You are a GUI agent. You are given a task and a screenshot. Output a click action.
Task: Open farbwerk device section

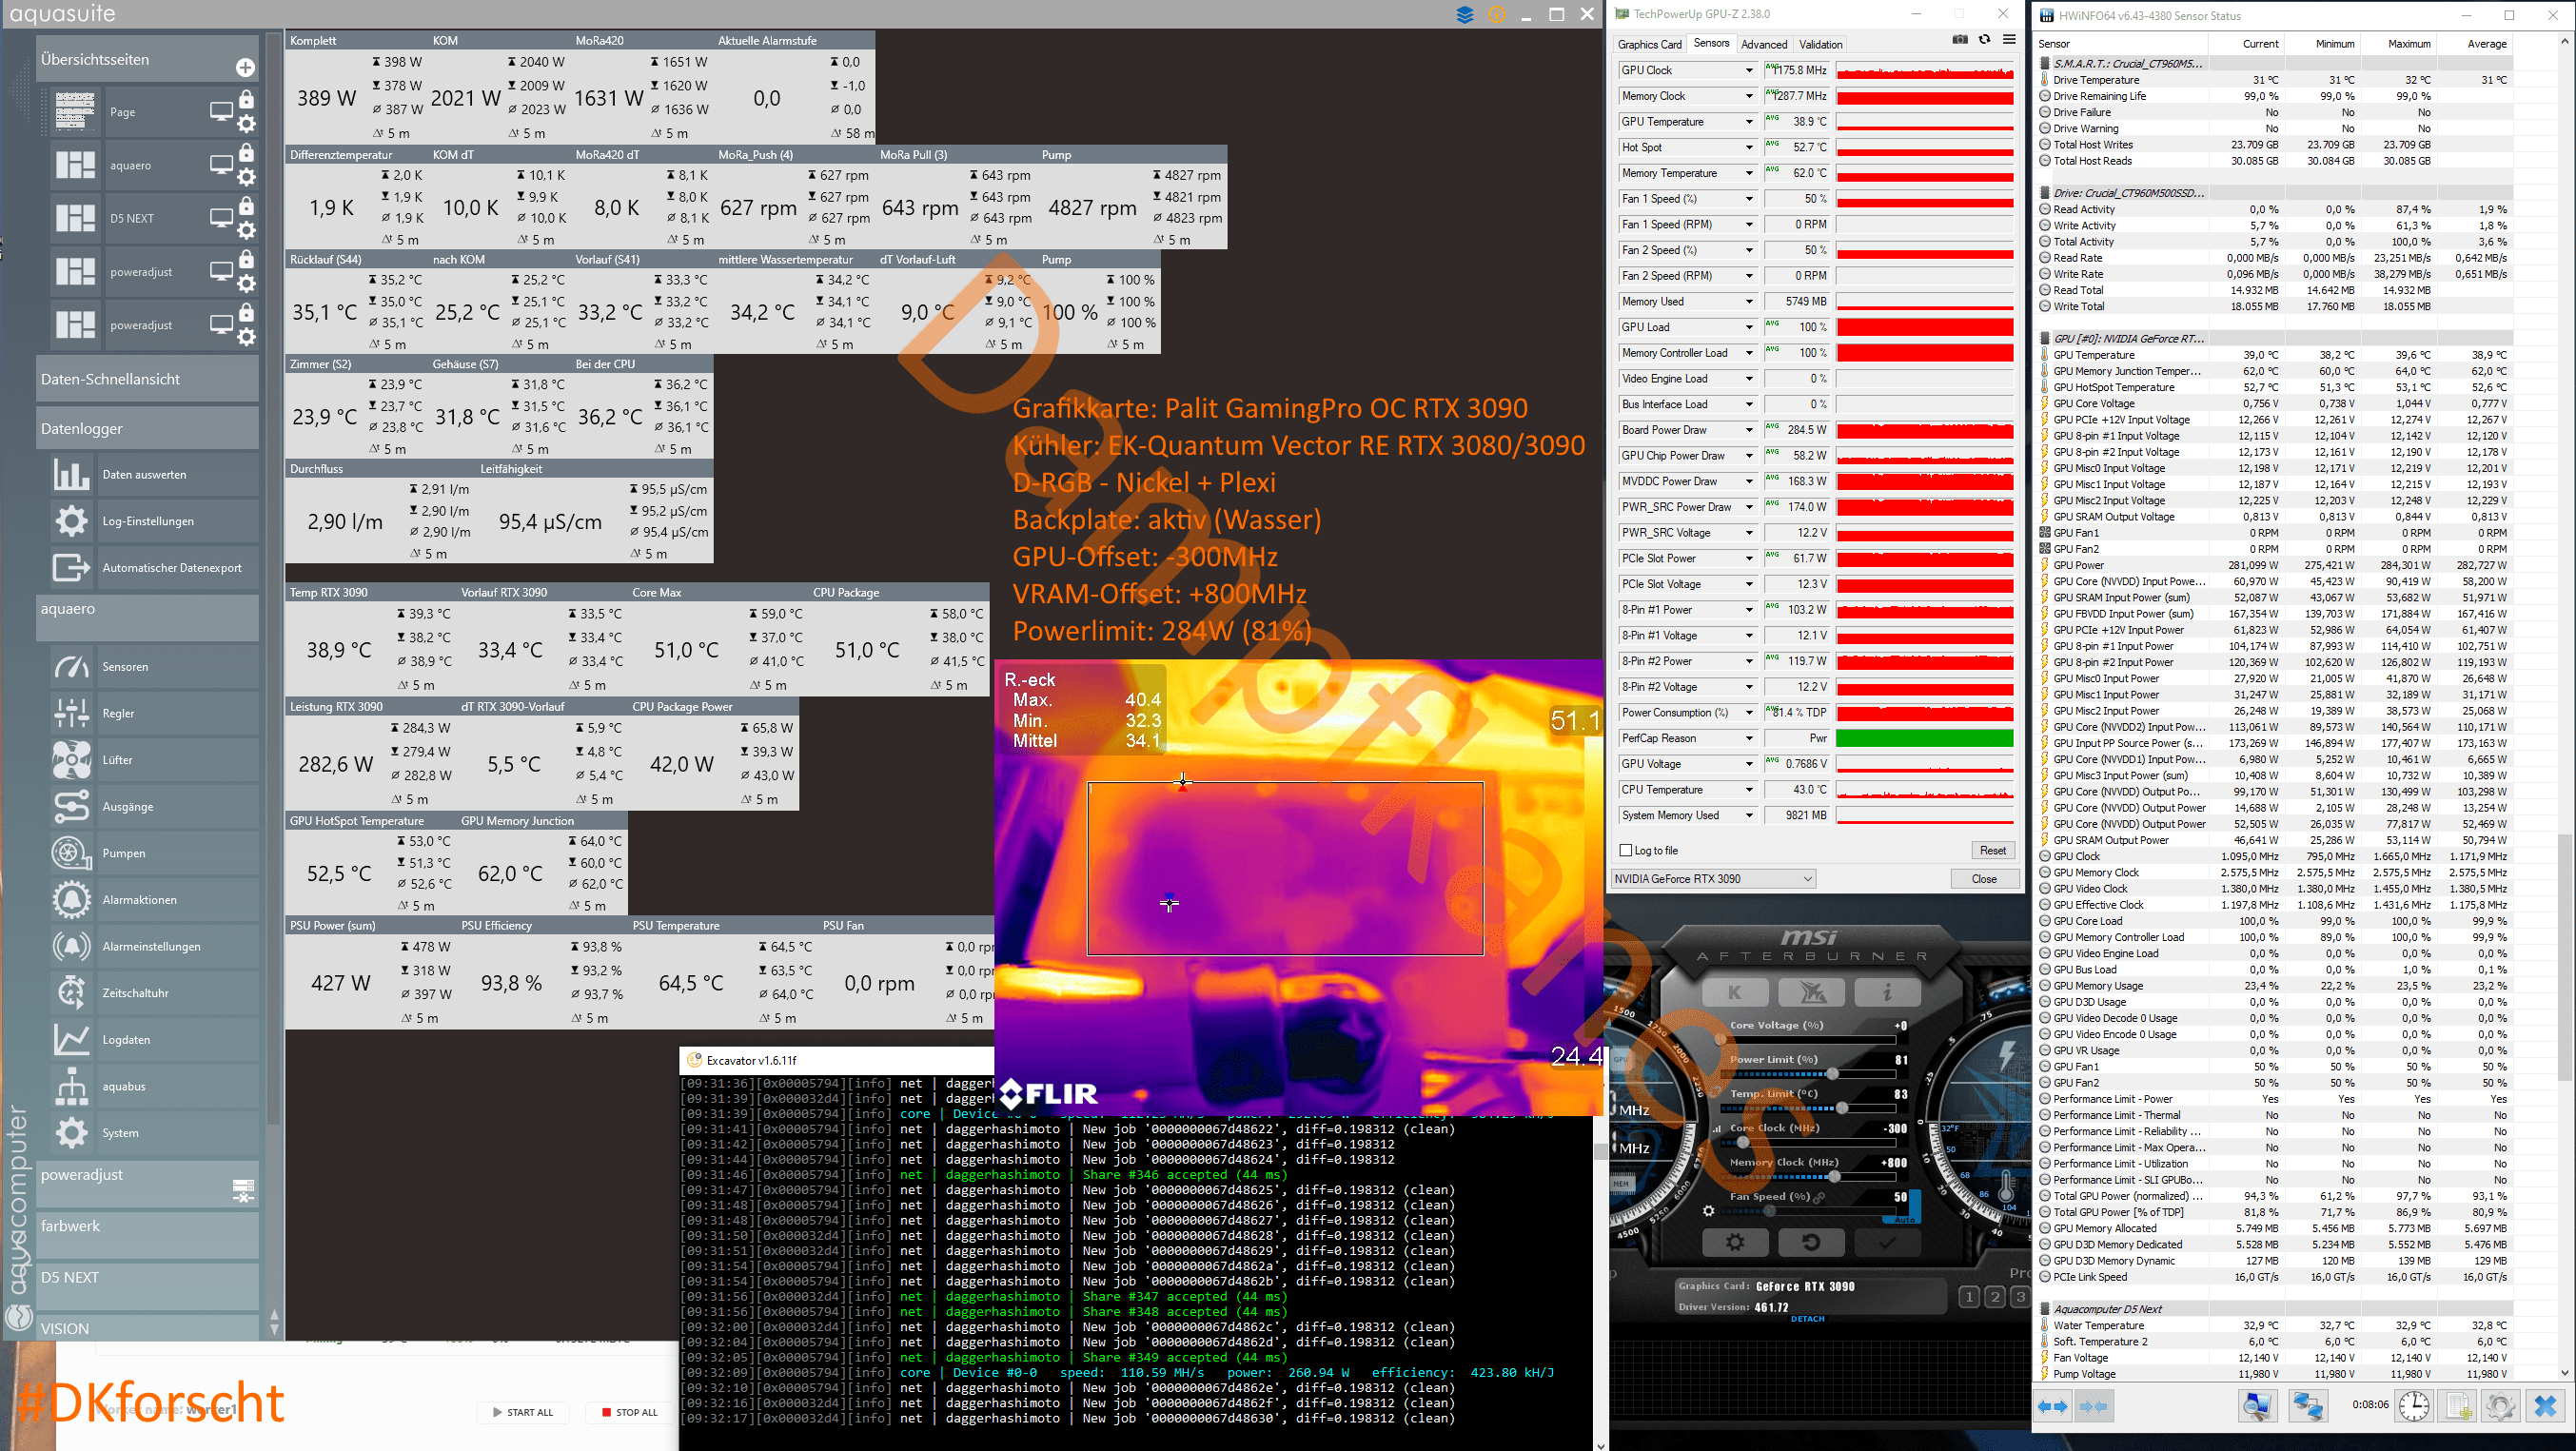coord(147,1233)
